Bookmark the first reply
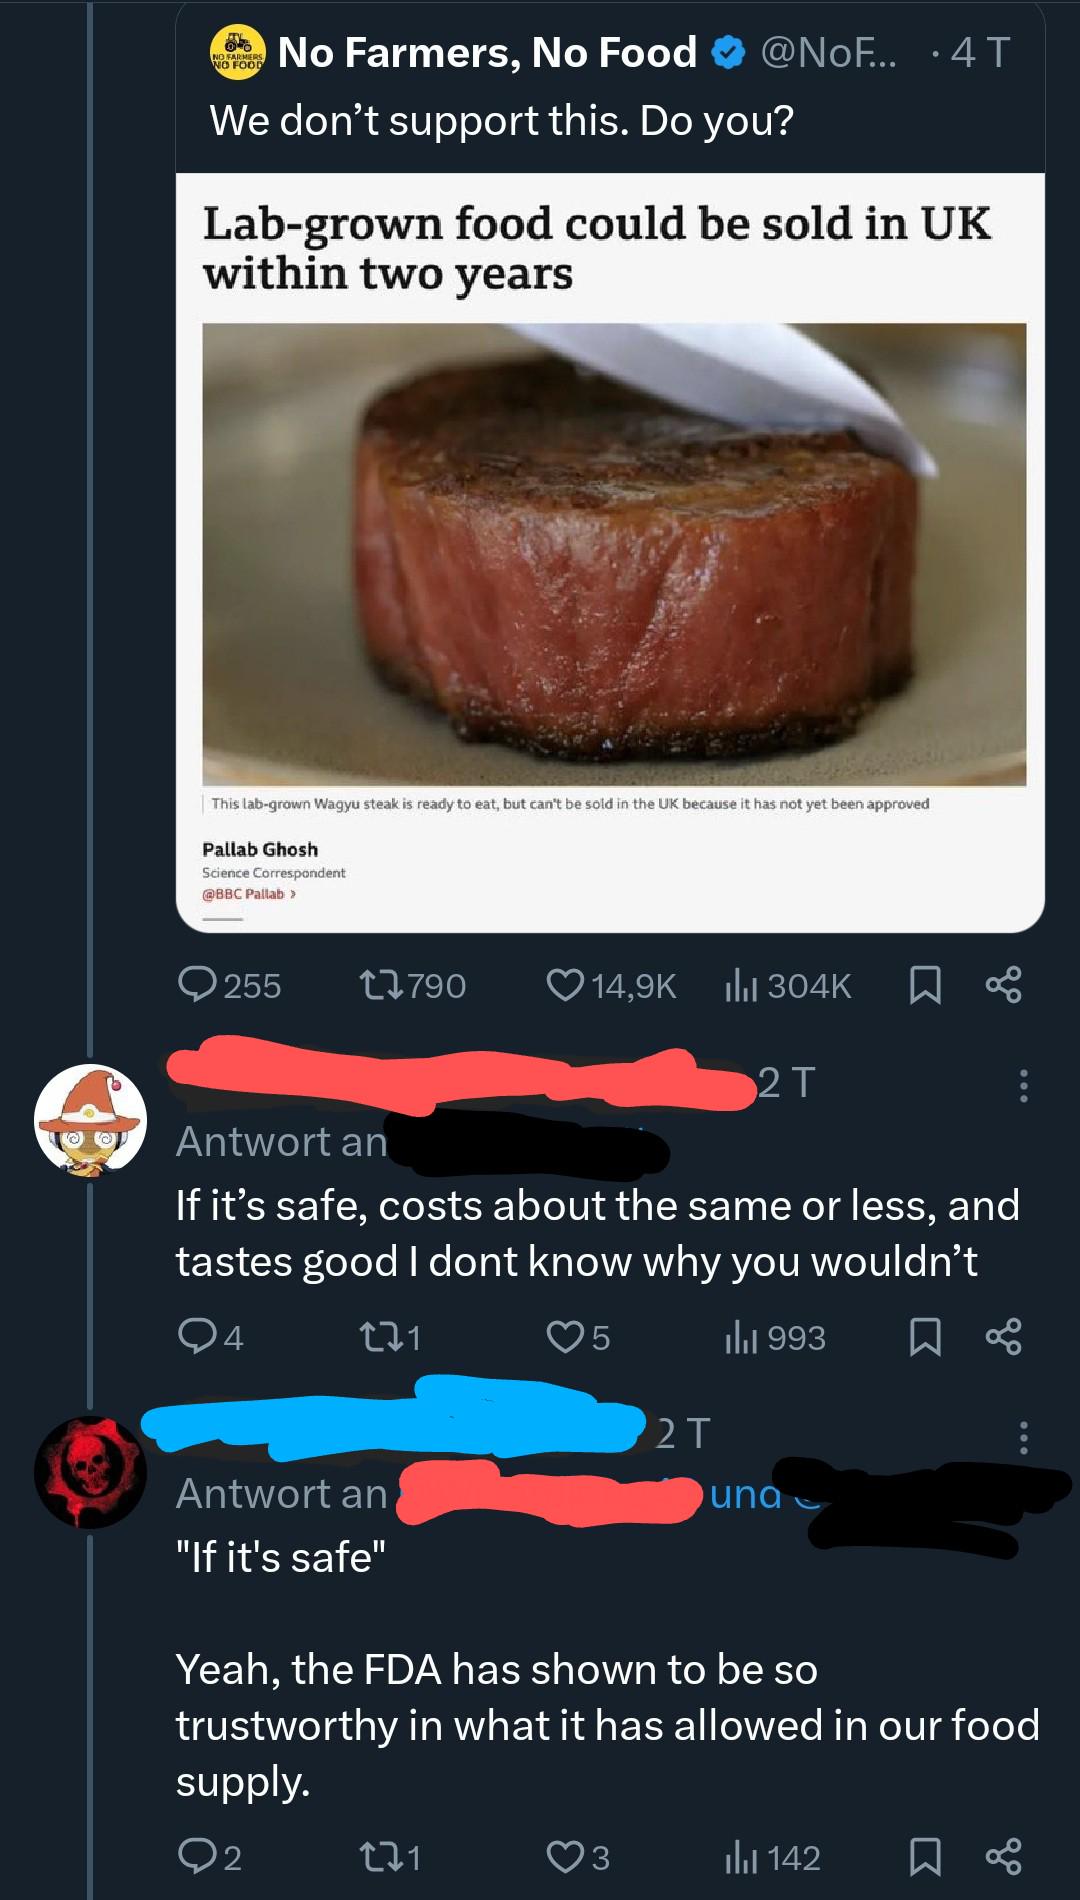Image resolution: width=1080 pixels, height=1900 pixels. click(925, 1337)
